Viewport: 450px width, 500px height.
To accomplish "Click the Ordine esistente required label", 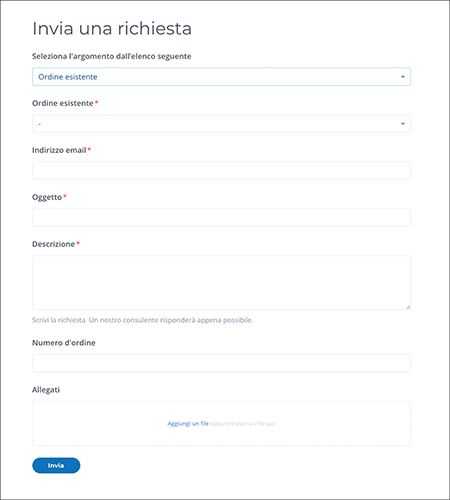I will coord(63,103).
